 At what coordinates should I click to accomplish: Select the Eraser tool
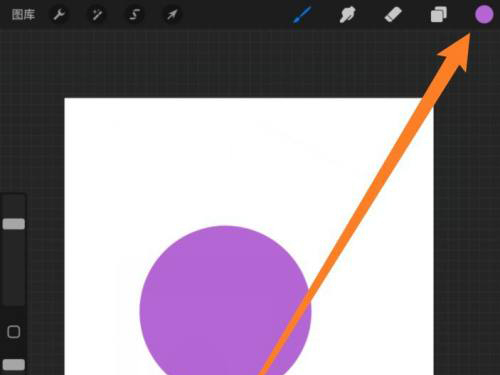(x=393, y=15)
